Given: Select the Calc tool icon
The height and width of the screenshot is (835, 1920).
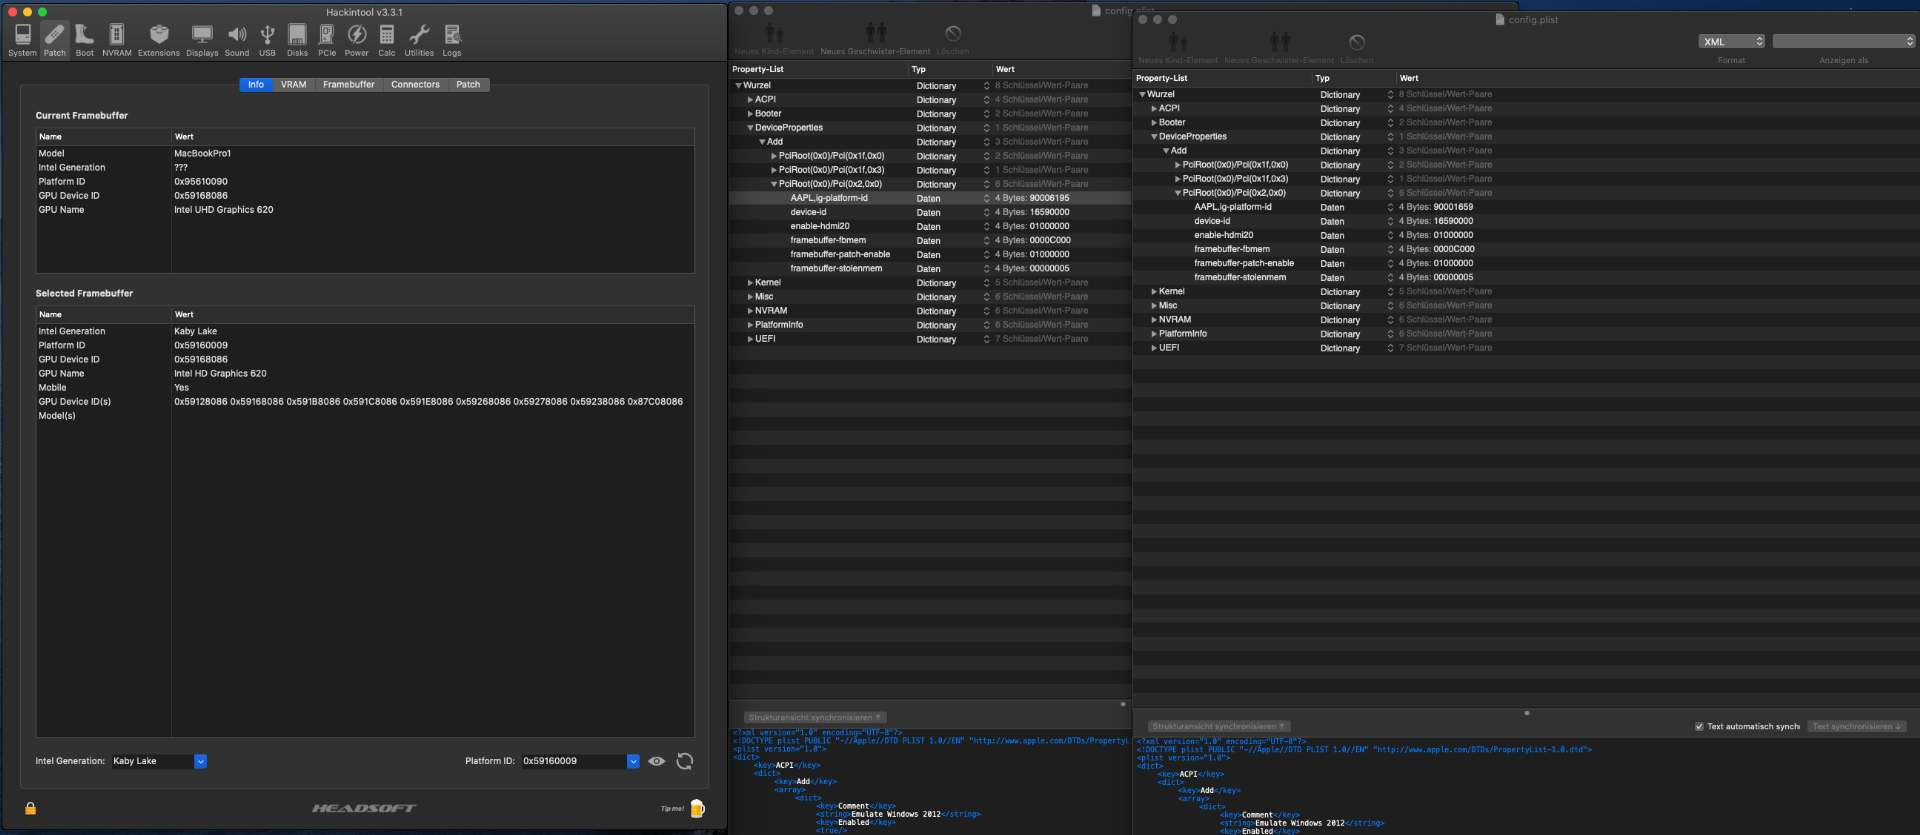Looking at the screenshot, I should (386, 40).
